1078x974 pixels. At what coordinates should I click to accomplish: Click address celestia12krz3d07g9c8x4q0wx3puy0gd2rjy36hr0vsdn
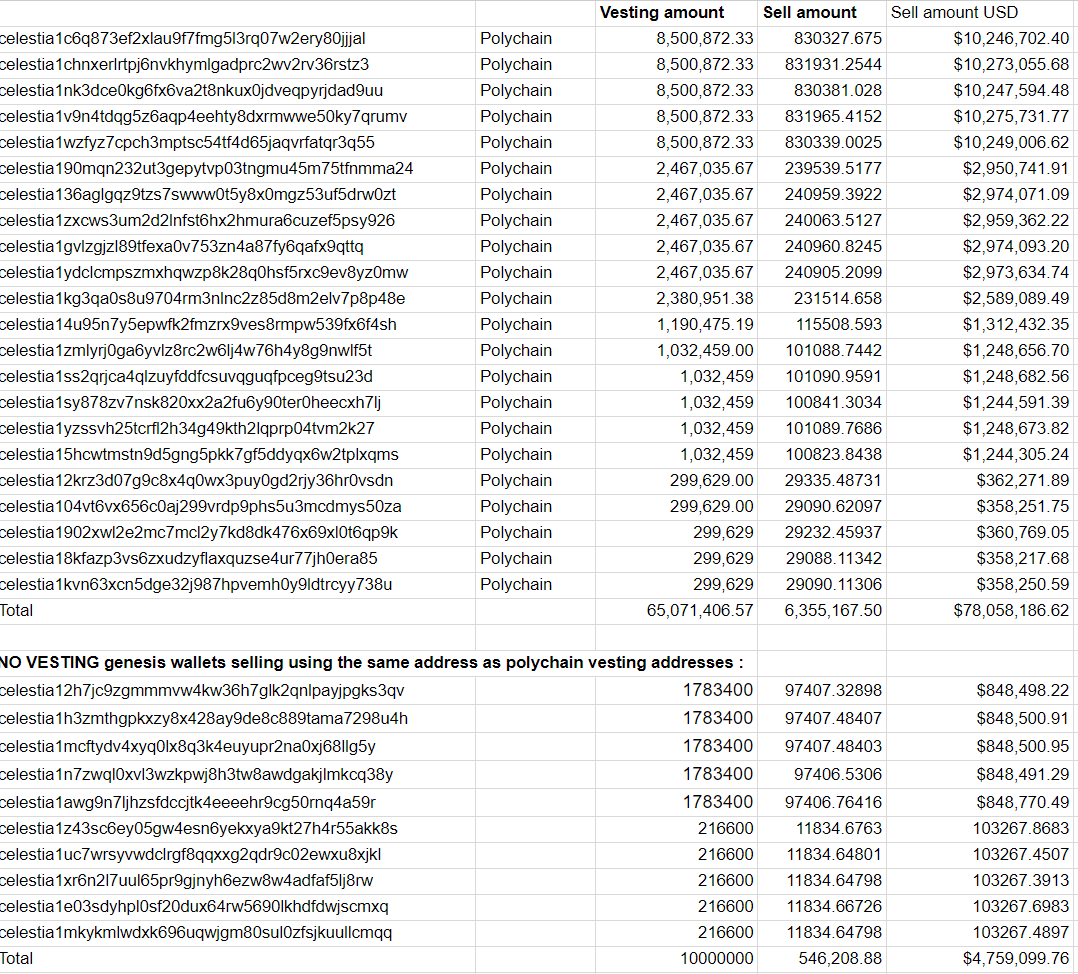click(196, 480)
